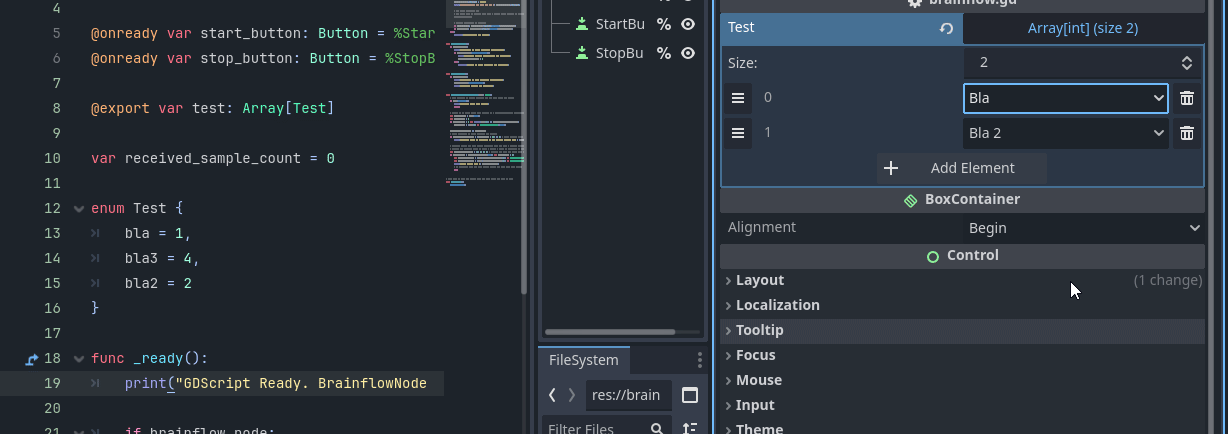Fold the enum Test code block
Image resolution: width=1228 pixels, height=434 pixels.
(79, 209)
